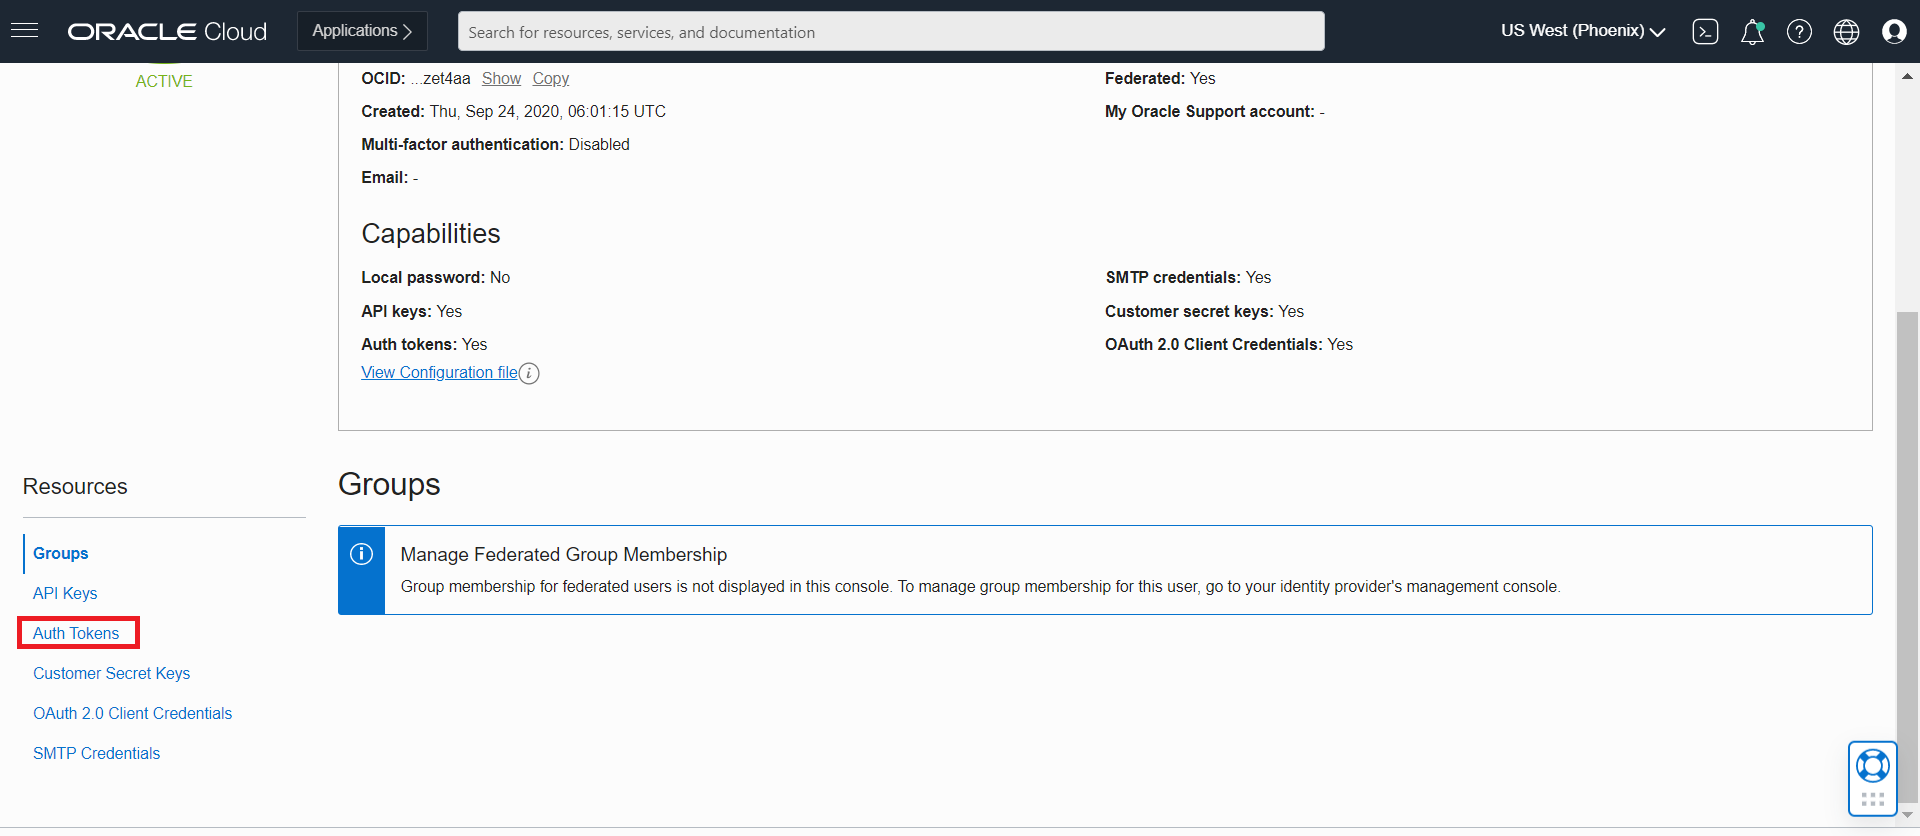Open the Help question mark icon
The image size is (1920, 836).
1799,32
